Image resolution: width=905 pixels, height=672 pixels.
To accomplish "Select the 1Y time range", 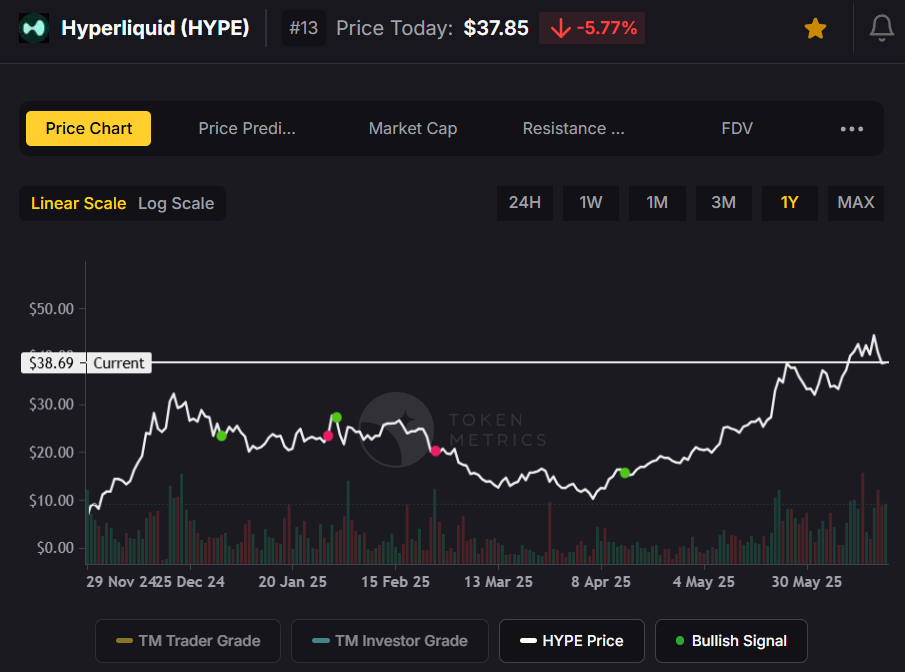I will 790,203.
